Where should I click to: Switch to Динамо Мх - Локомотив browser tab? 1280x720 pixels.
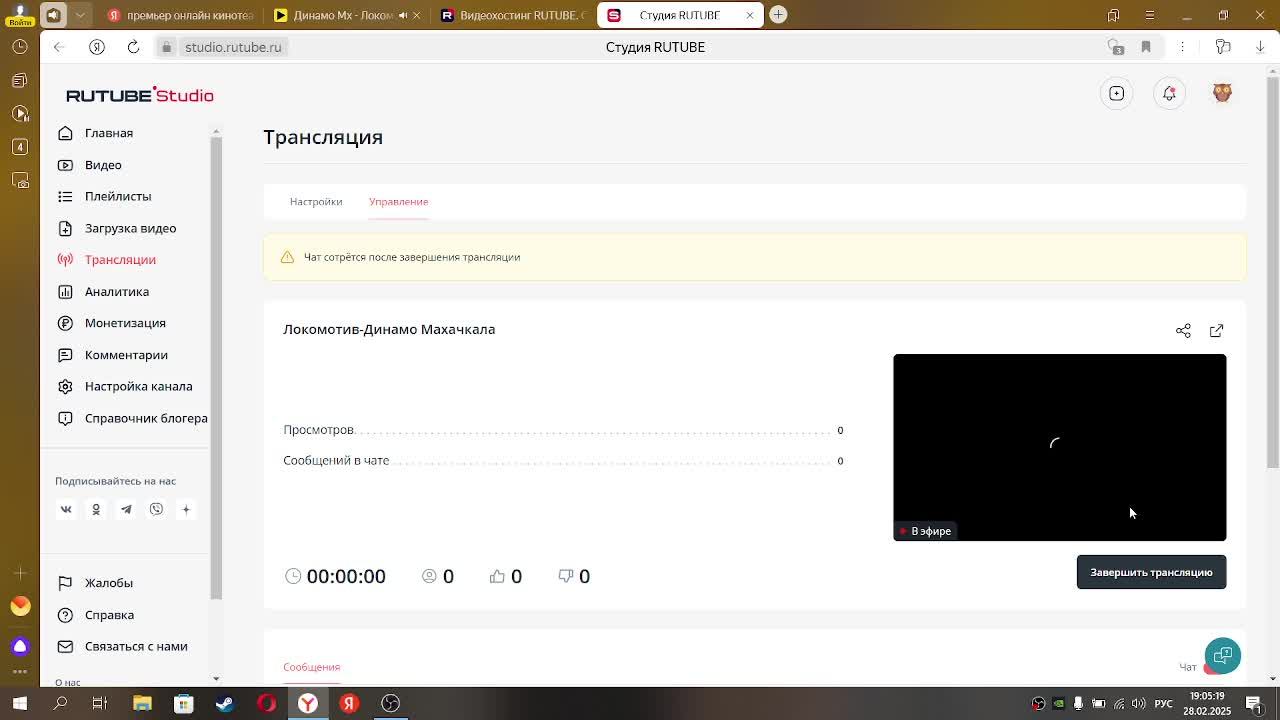(x=345, y=15)
